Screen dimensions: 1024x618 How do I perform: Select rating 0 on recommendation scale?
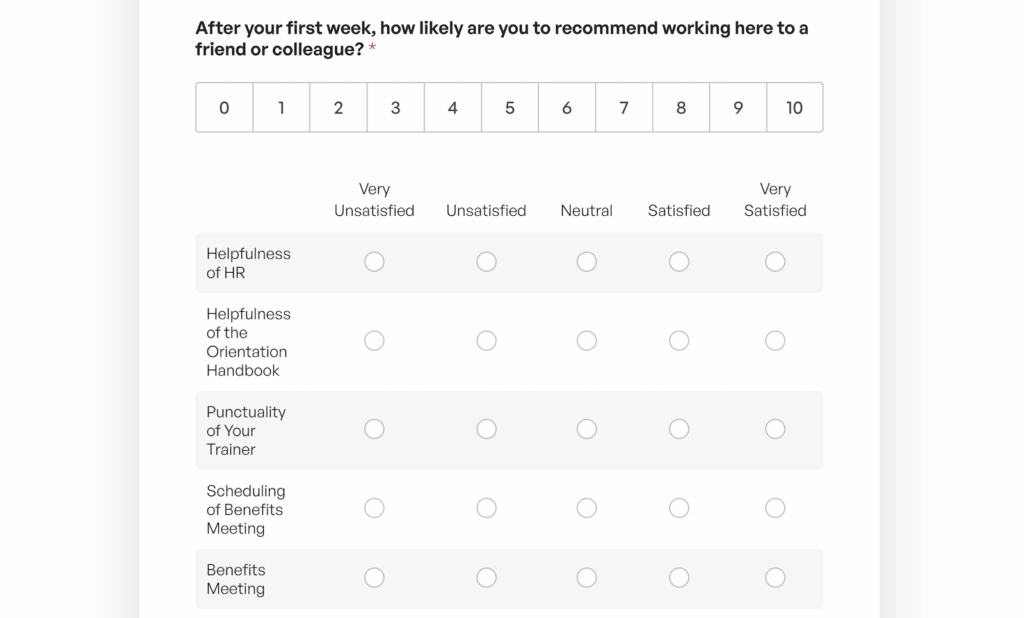coord(224,108)
